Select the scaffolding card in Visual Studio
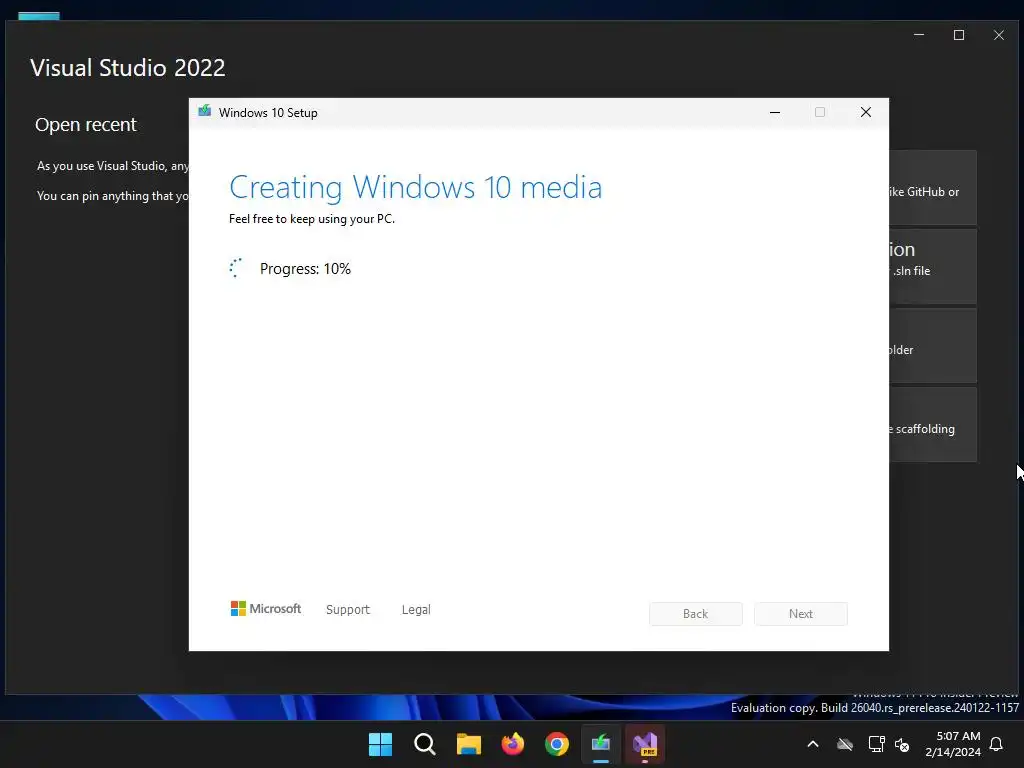Screen dimensions: 1024x768 pyautogui.click(x=933, y=424)
